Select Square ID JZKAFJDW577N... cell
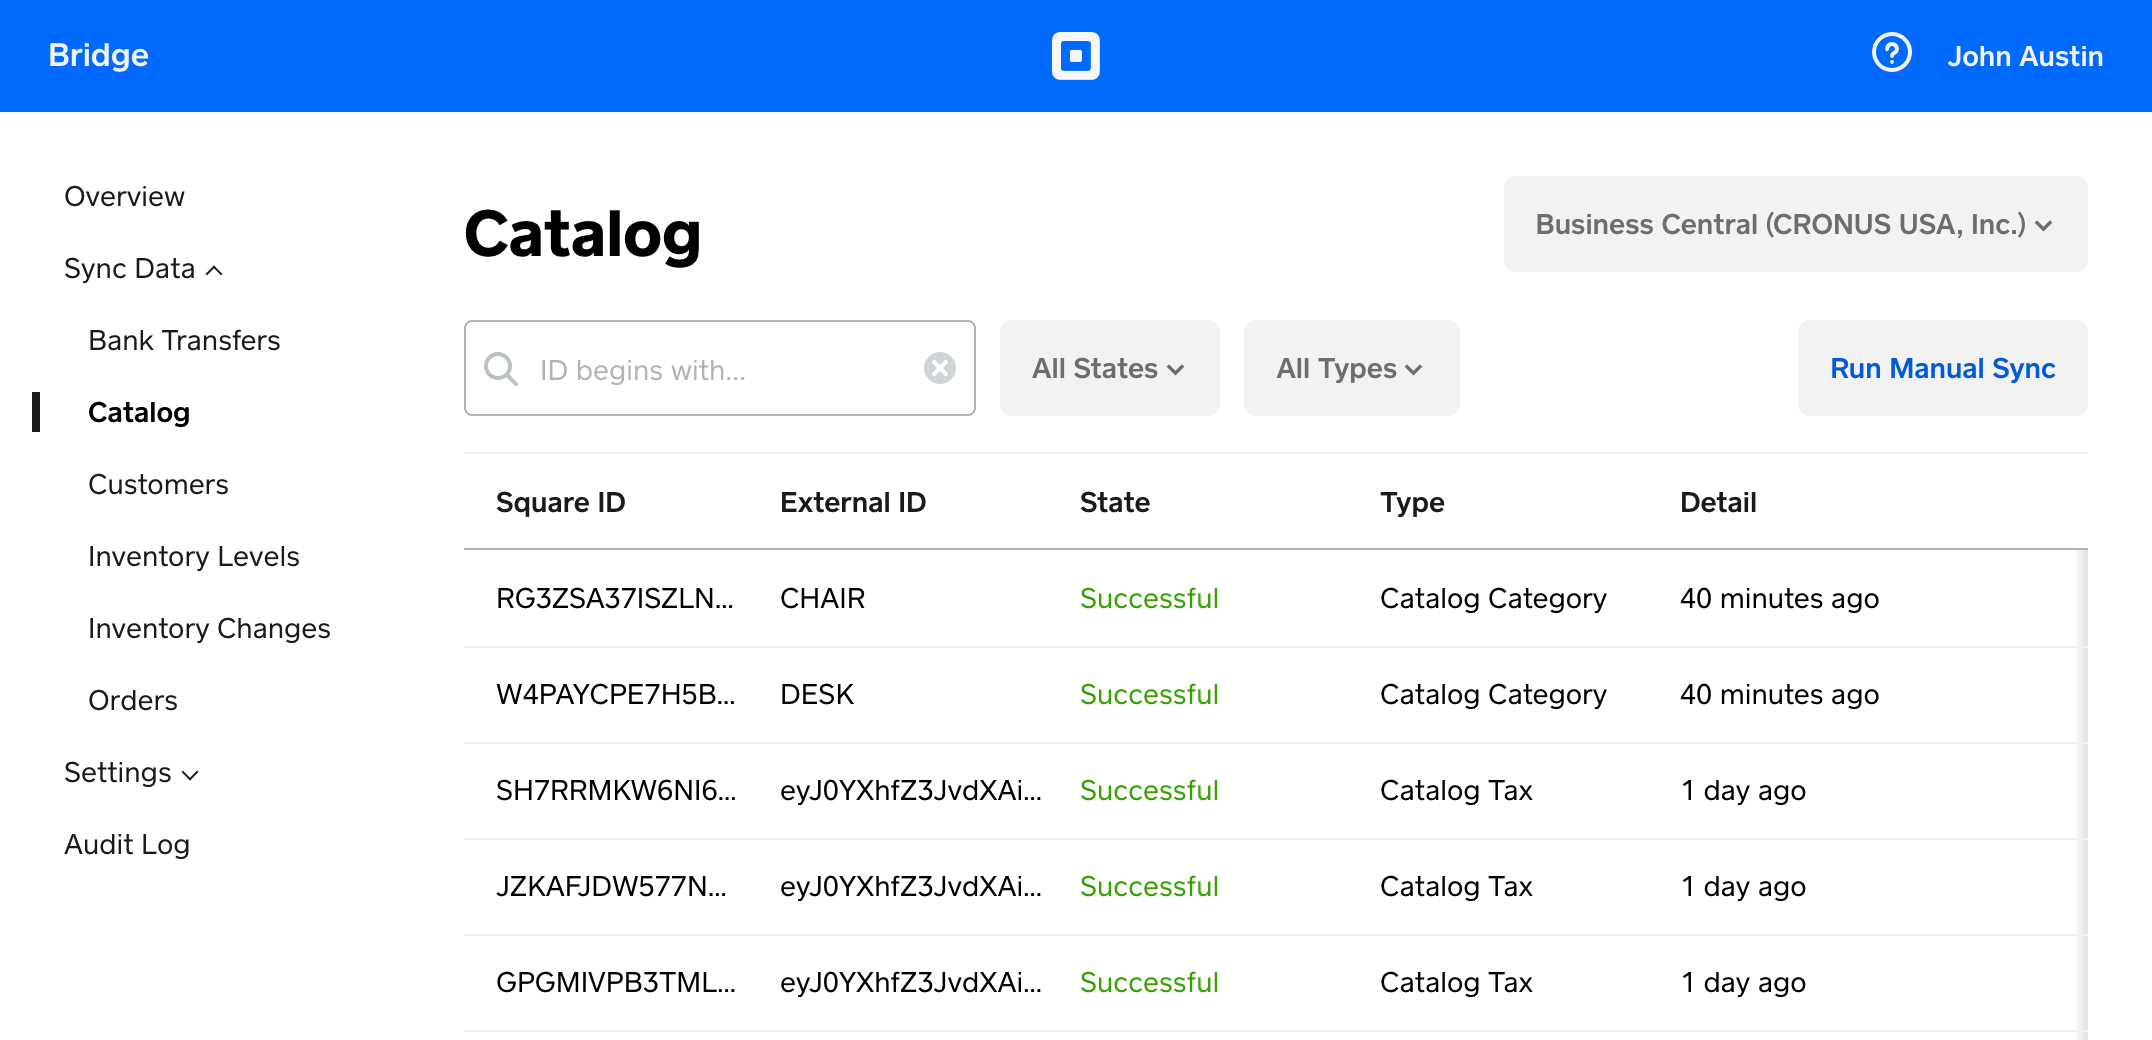Viewport: 2152px width, 1040px height. (x=612, y=886)
